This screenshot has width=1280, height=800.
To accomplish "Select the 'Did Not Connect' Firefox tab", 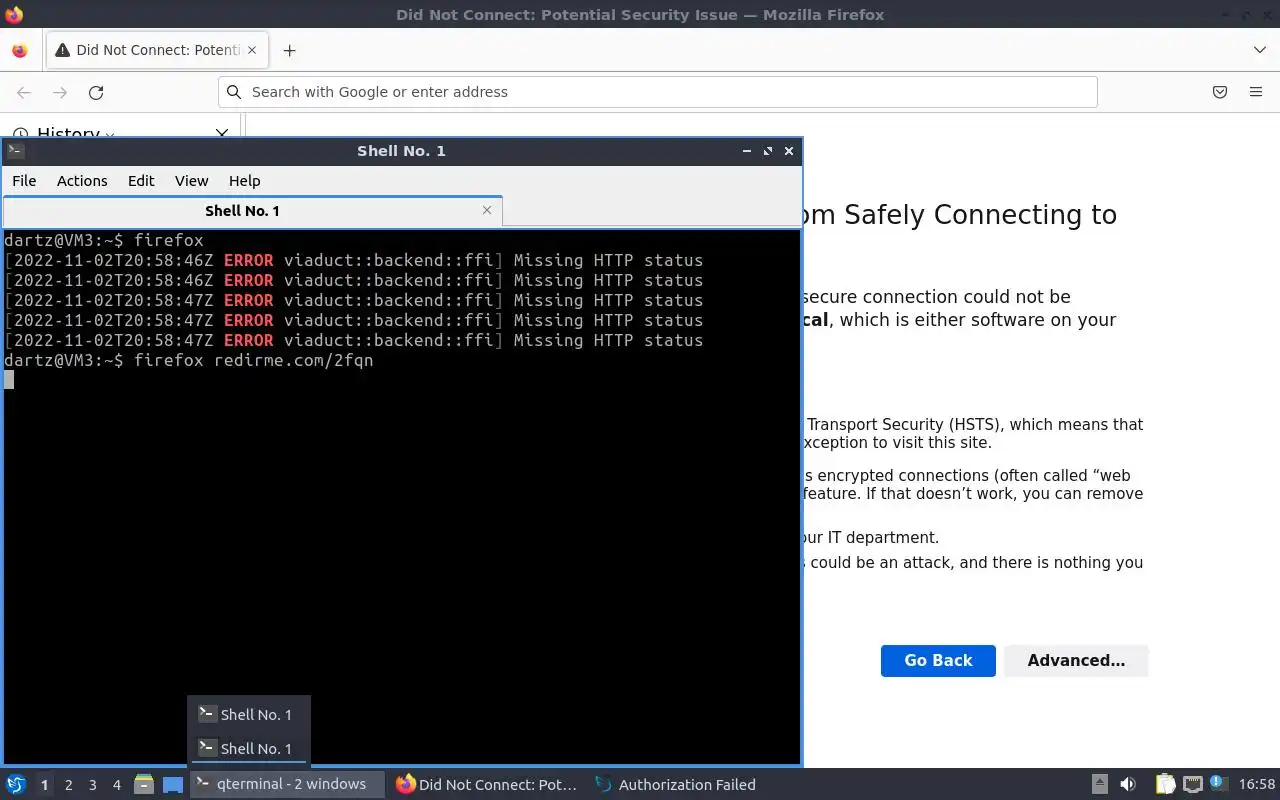I will [x=158, y=50].
